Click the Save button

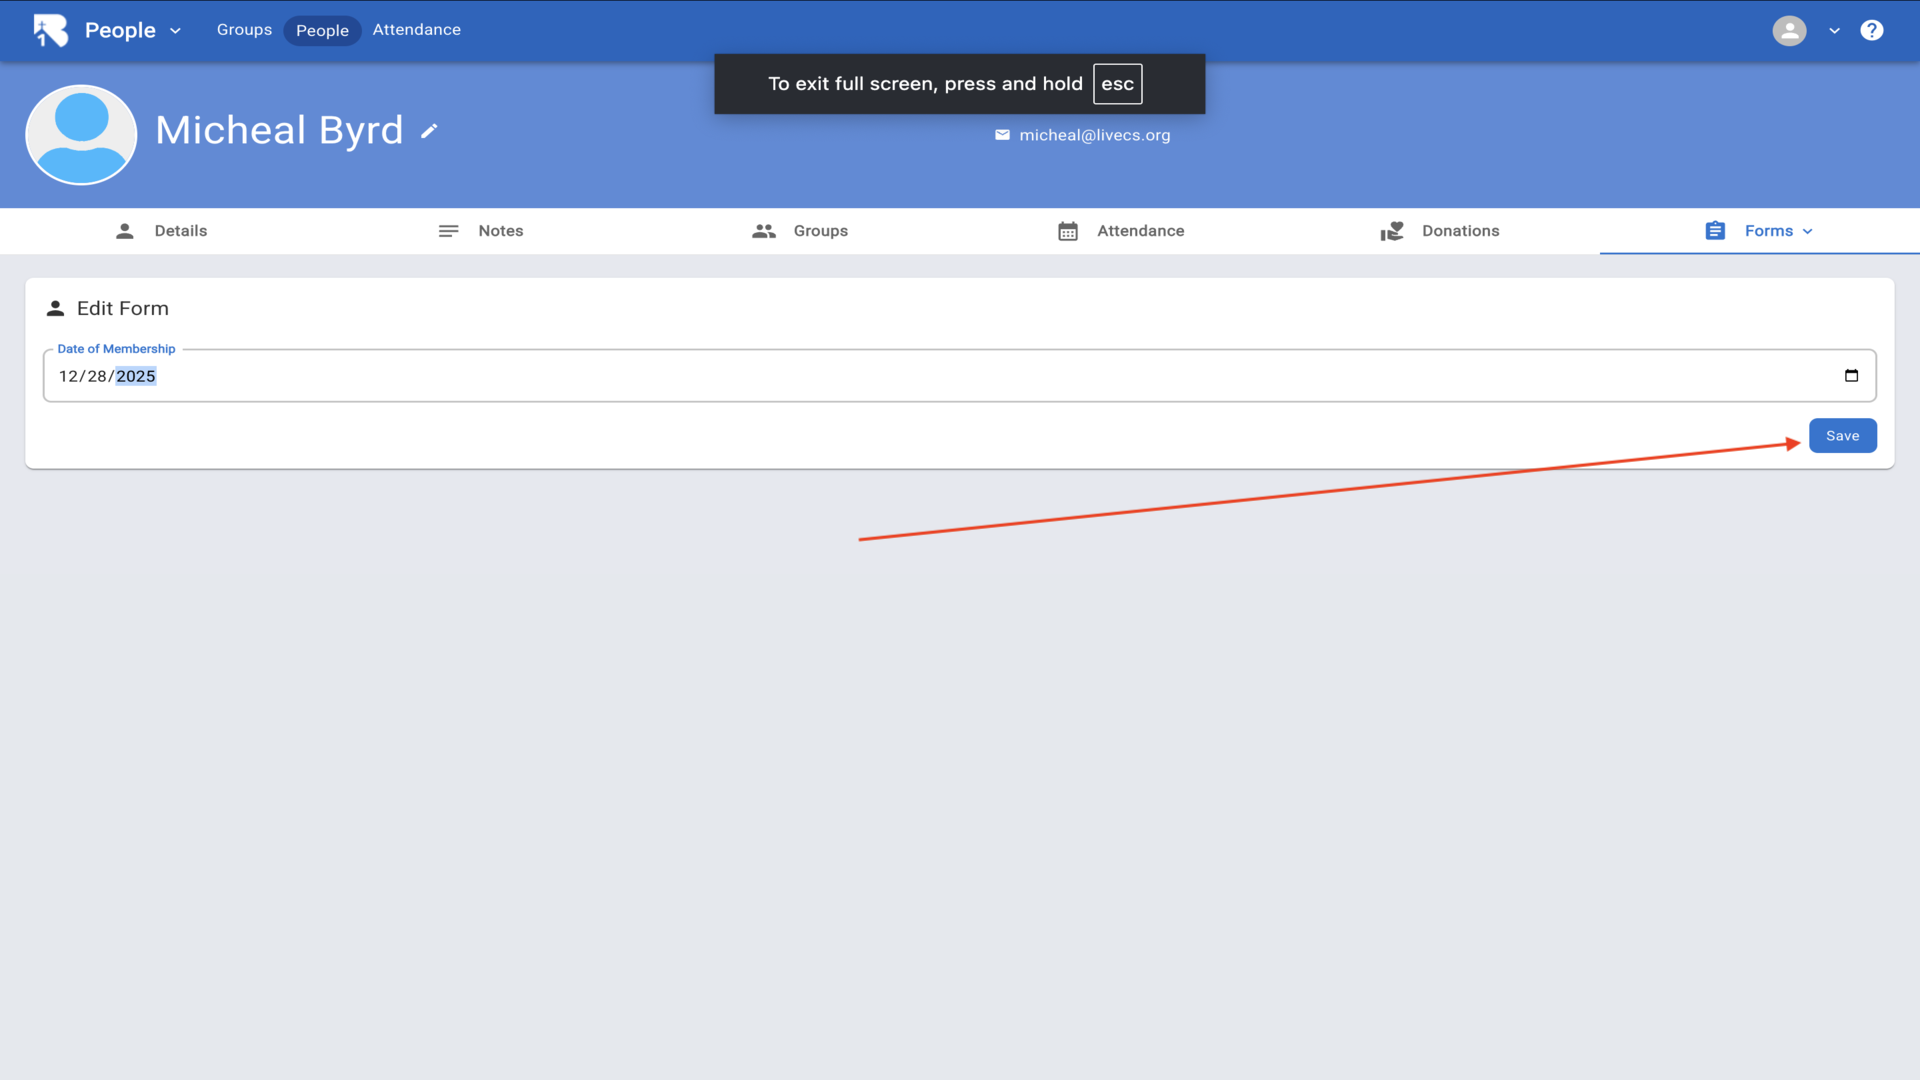coord(1842,436)
